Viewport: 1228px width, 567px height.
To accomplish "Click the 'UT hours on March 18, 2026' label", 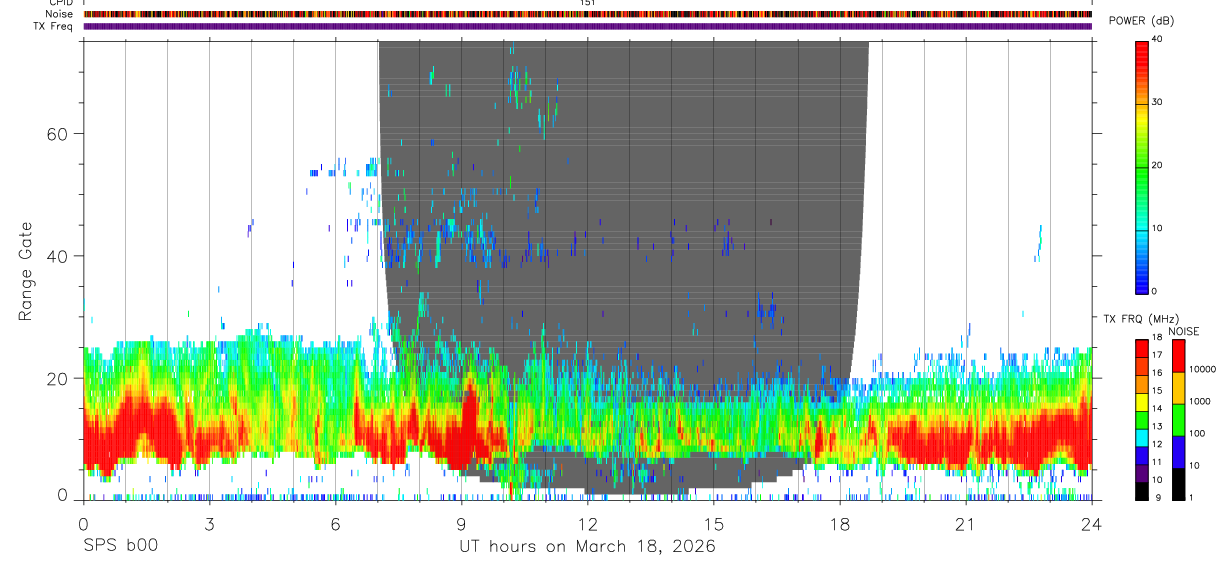I will click(x=587, y=547).
